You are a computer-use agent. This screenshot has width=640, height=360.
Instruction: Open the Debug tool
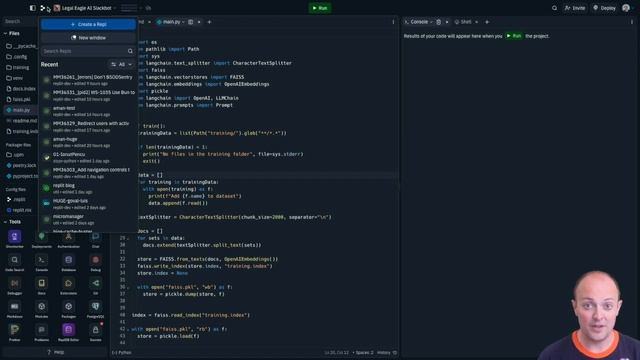pos(96,262)
